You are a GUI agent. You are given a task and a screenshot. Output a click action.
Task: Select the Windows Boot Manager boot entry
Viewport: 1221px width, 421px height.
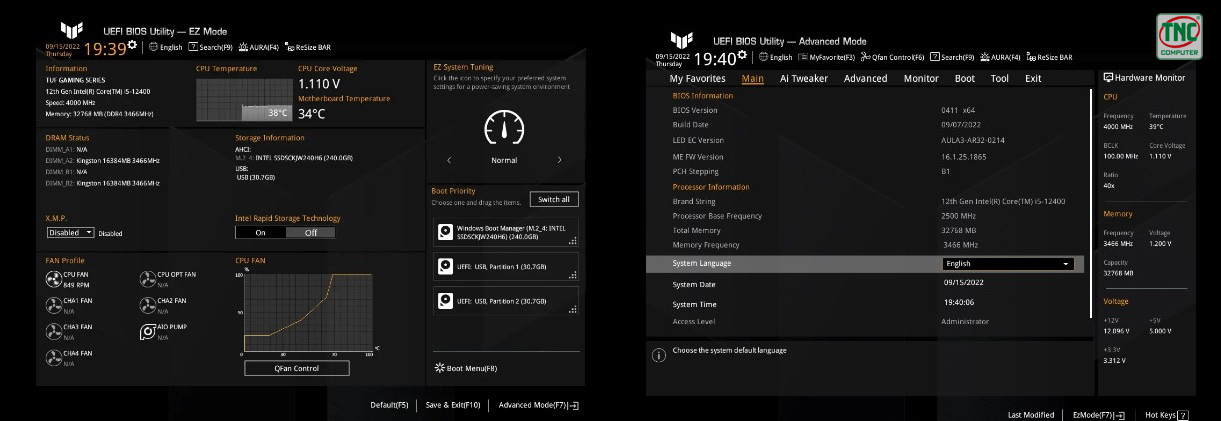pos(505,234)
